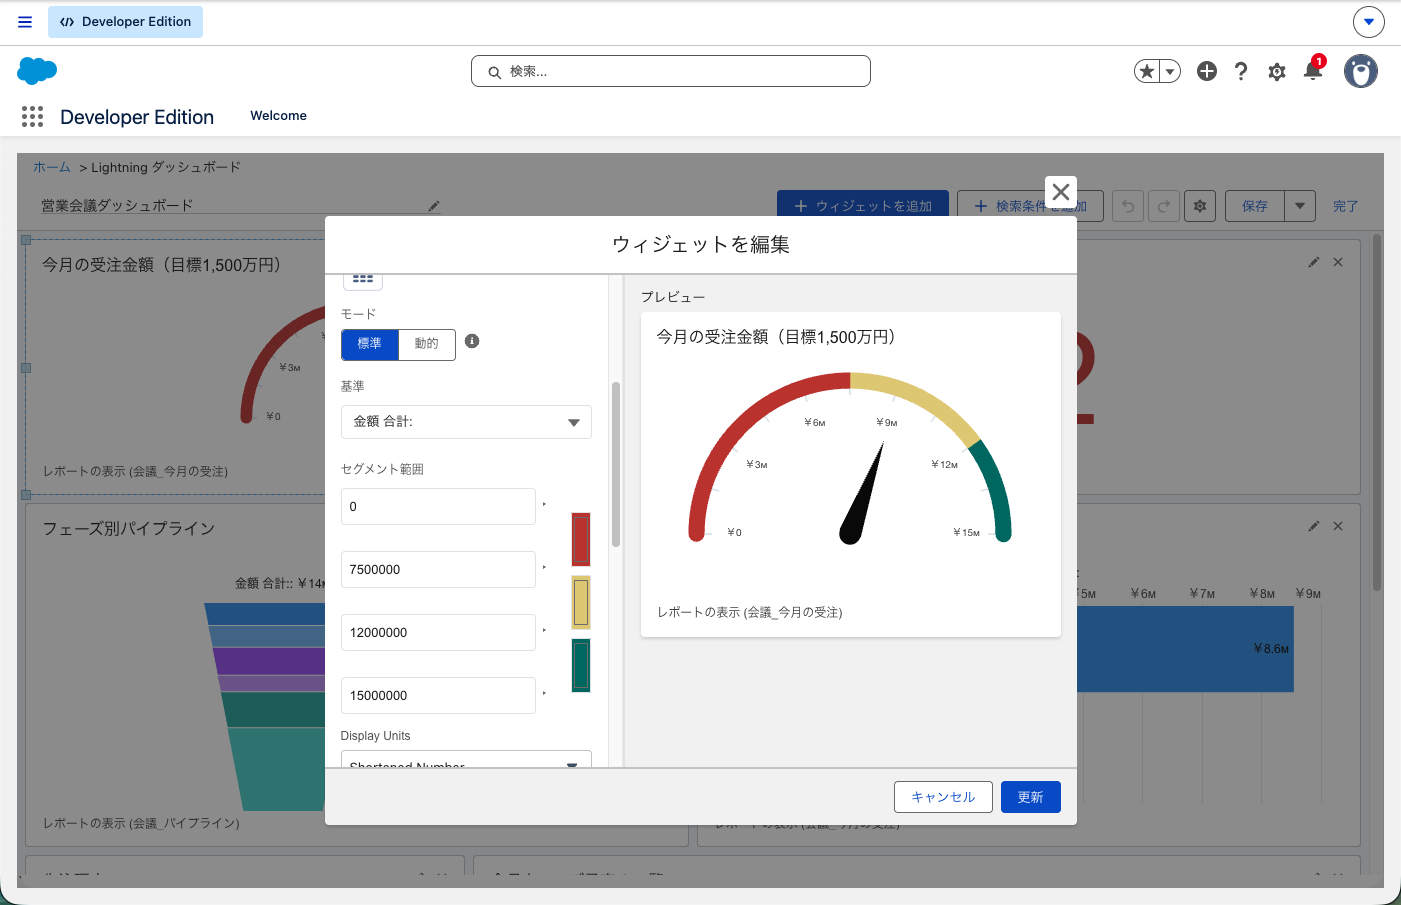Open the Welcome tab

click(279, 116)
